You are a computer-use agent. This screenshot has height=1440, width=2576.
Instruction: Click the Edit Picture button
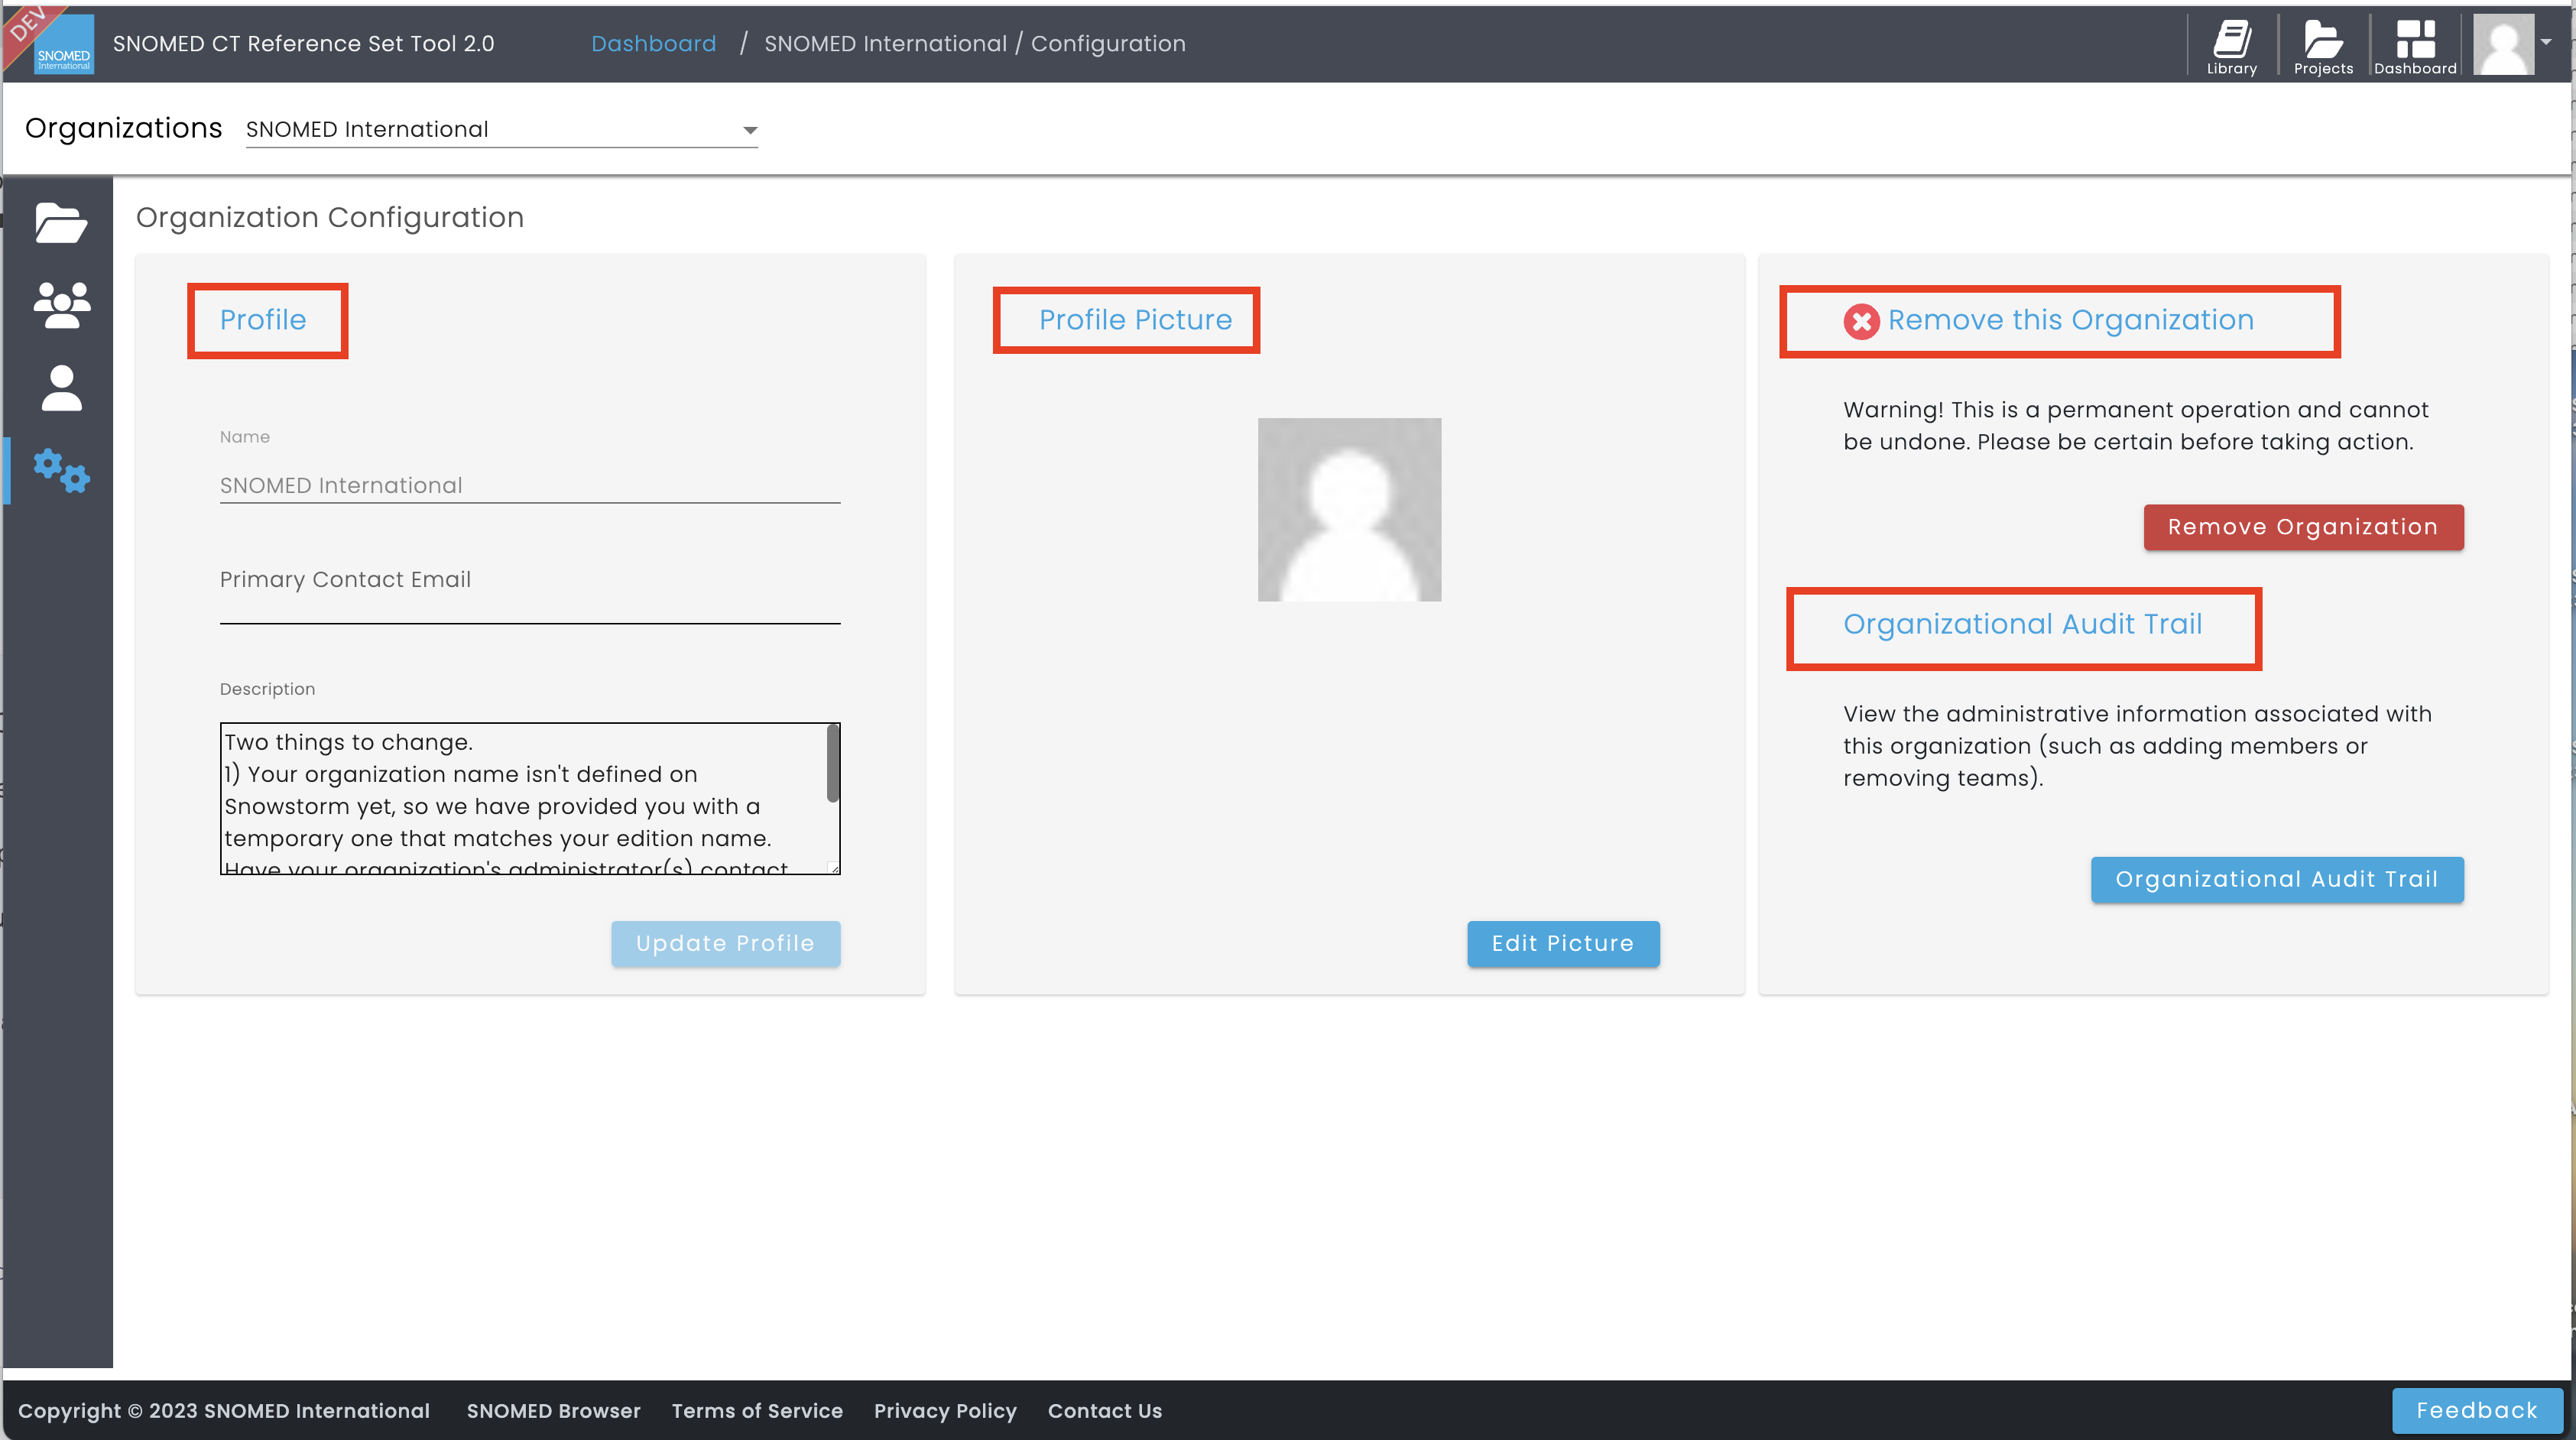tap(1562, 943)
